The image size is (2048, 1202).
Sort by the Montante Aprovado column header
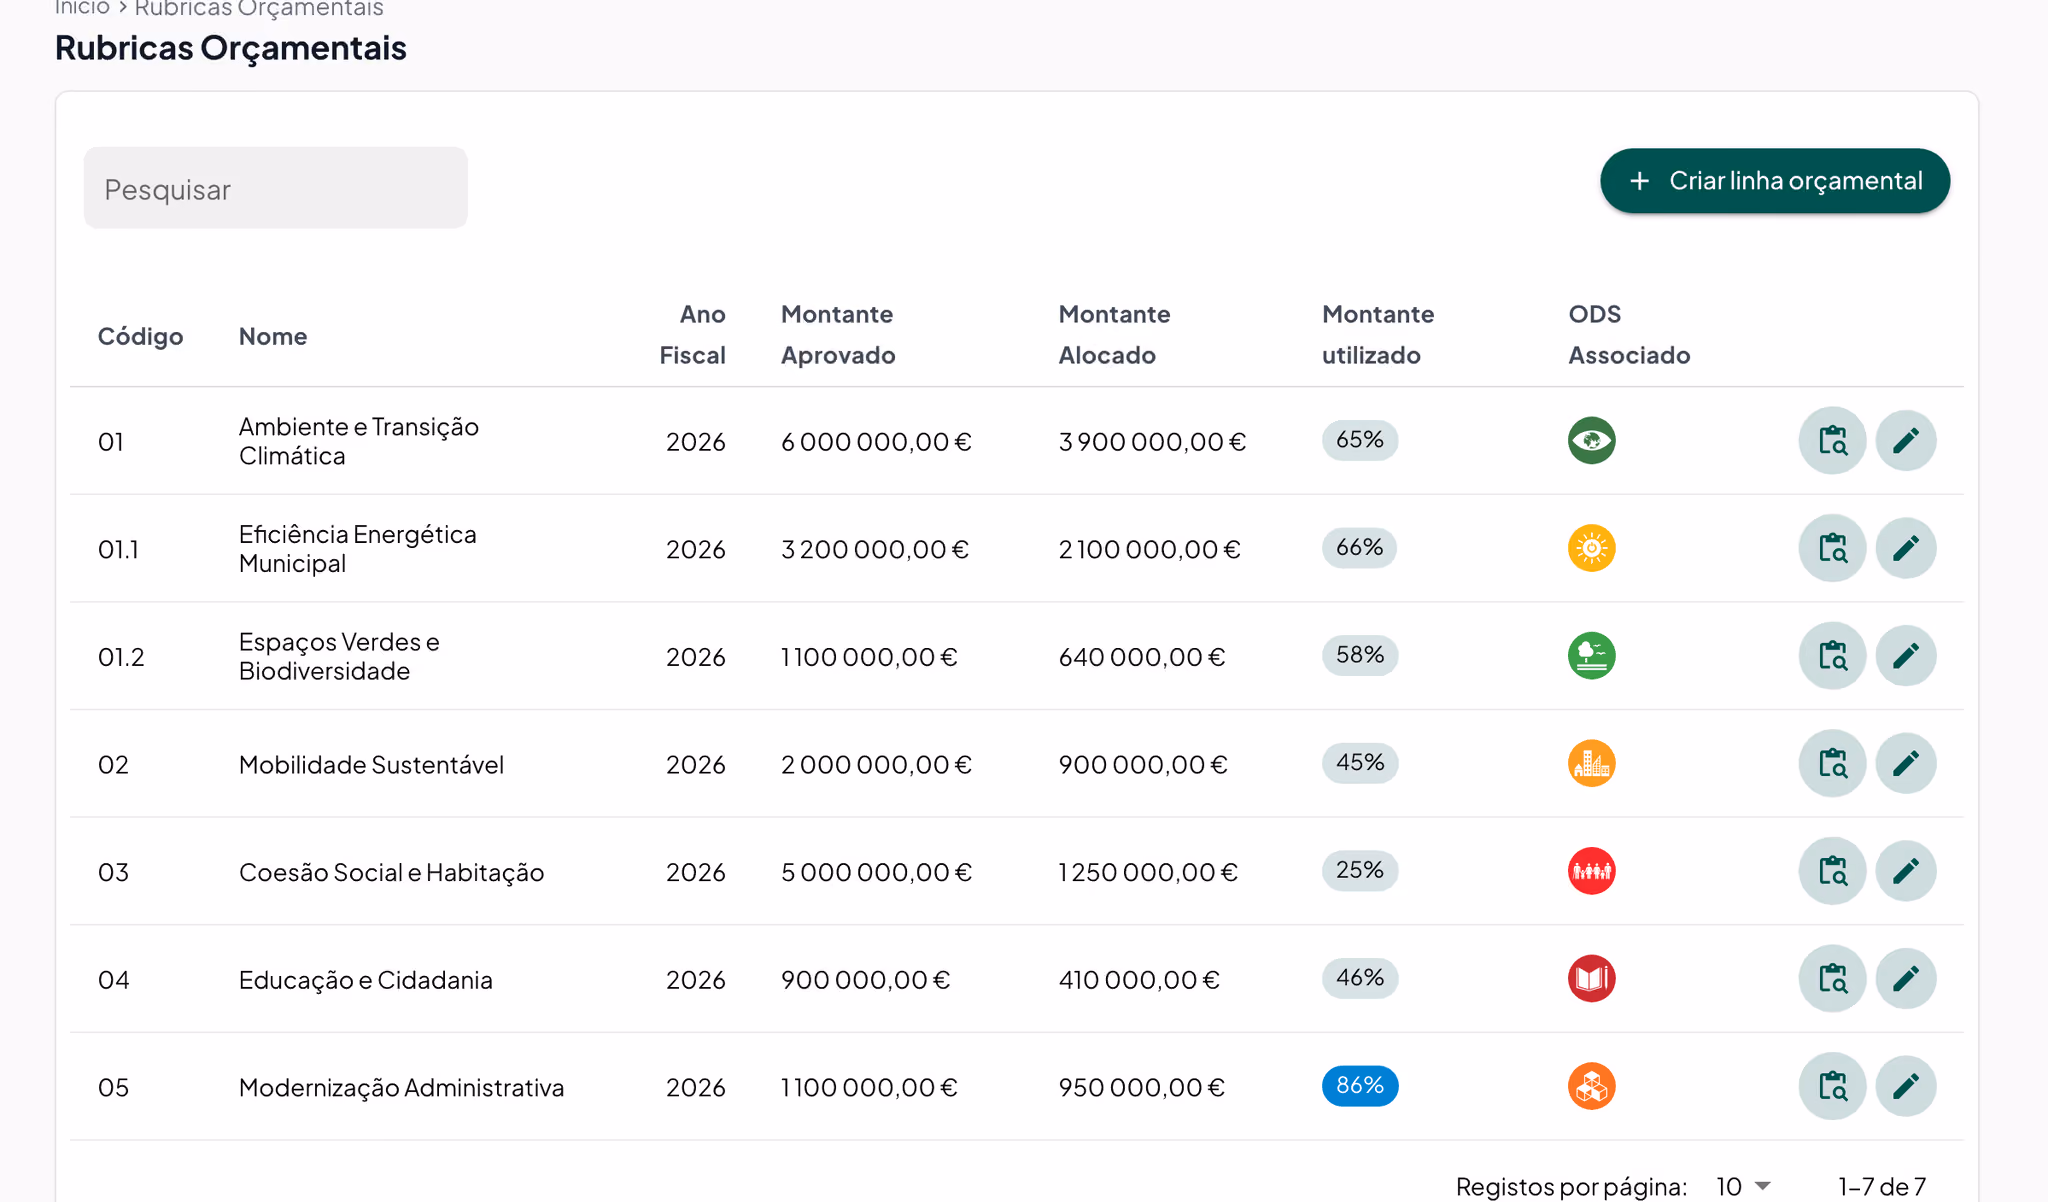(838, 334)
